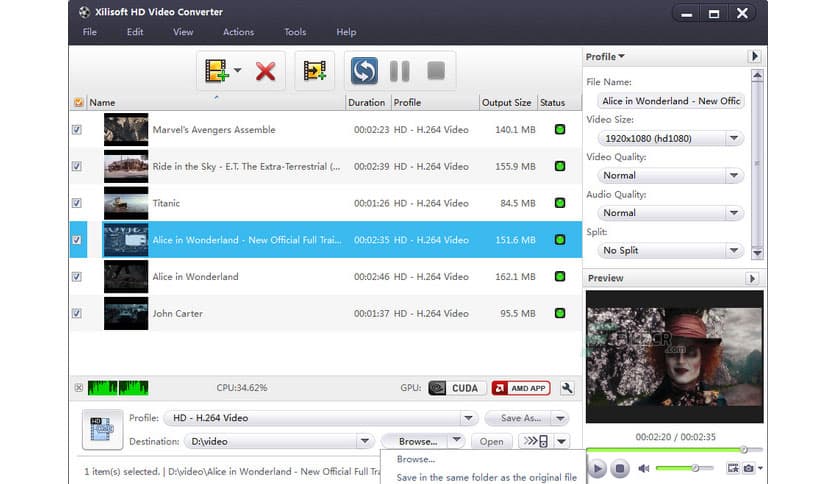Uncheck the Ride in the Sky checkbox
This screenshot has height=484, width=836.
pos(77,166)
